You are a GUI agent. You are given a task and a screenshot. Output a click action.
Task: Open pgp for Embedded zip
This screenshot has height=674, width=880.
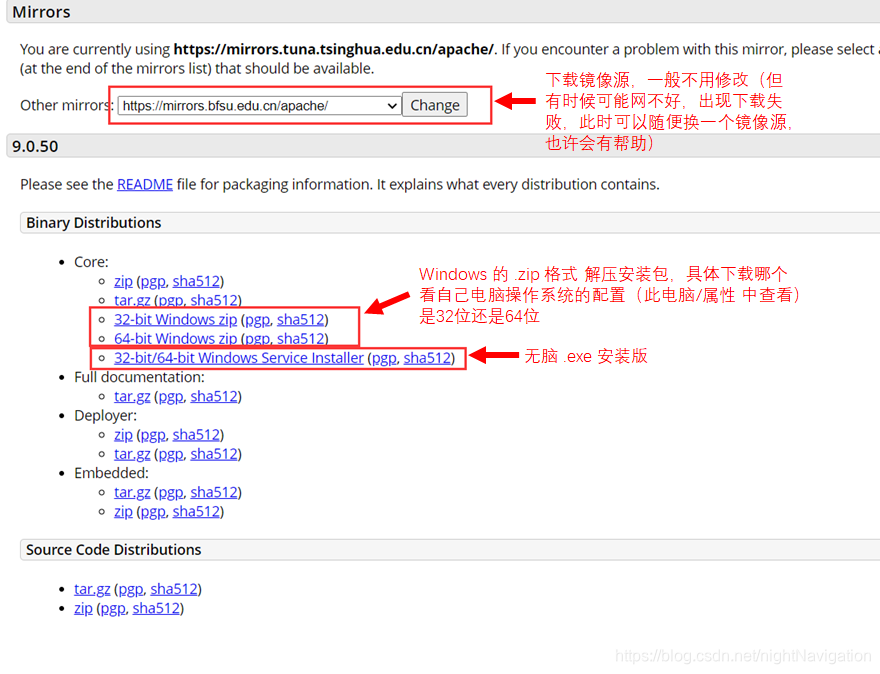point(153,512)
